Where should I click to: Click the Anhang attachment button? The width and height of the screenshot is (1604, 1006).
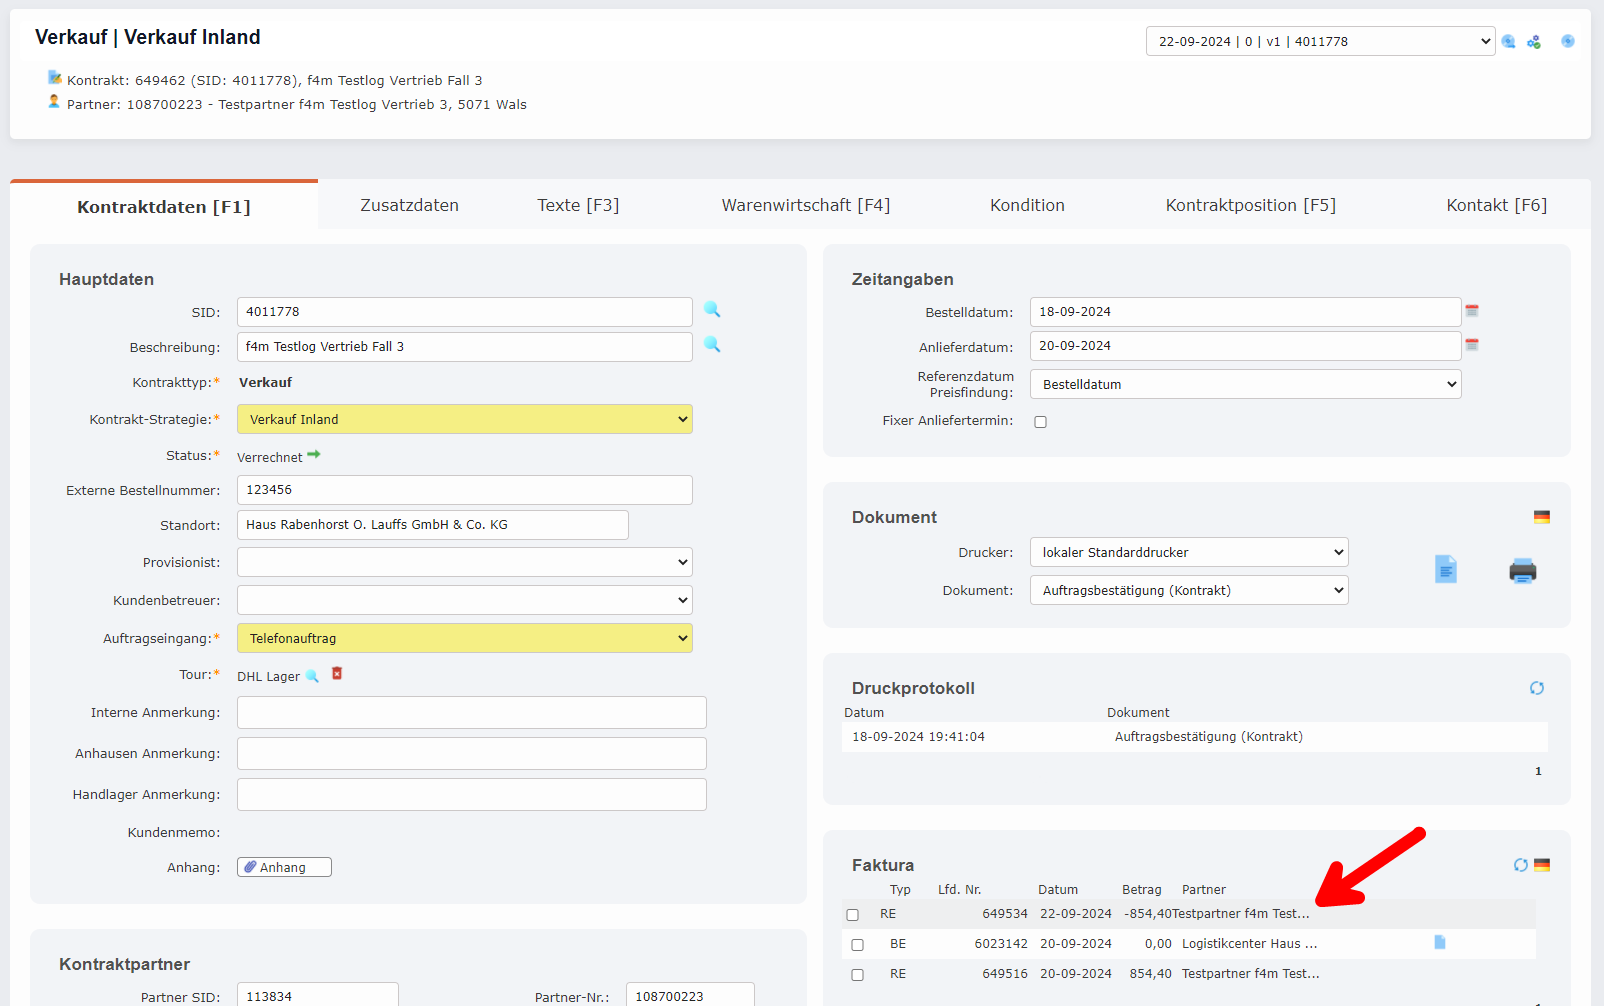pos(283,866)
